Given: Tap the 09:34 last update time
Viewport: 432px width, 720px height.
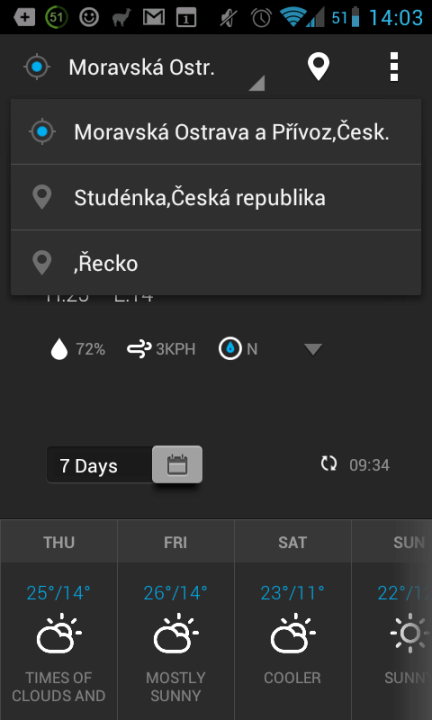Looking at the screenshot, I should 369,465.
